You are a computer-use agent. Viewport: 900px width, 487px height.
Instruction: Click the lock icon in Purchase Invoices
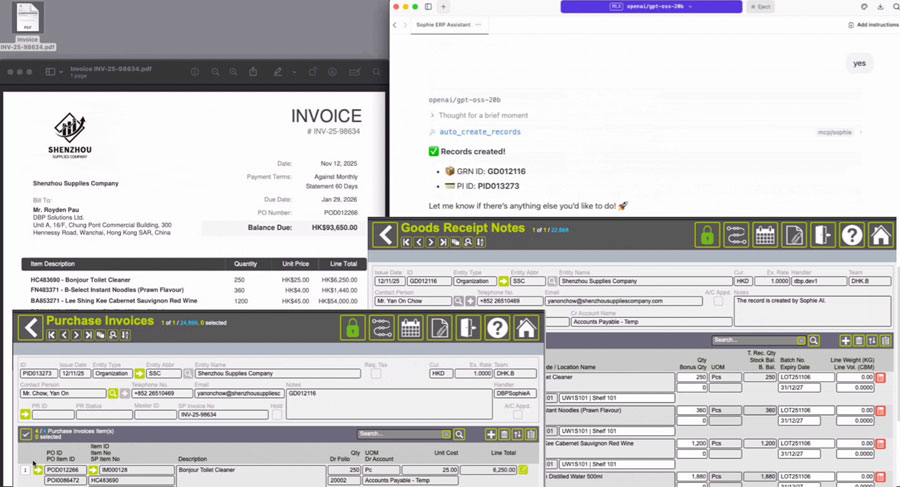tap(352, 327)
